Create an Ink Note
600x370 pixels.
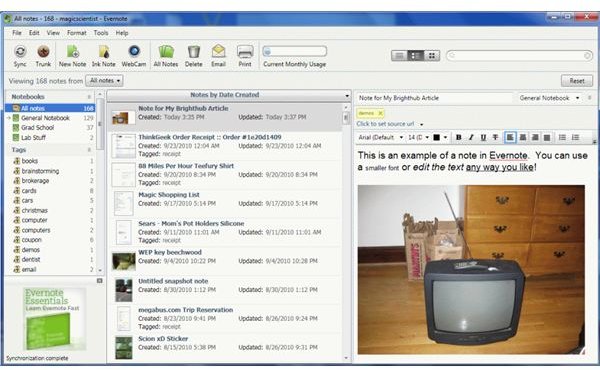point(104,56)
